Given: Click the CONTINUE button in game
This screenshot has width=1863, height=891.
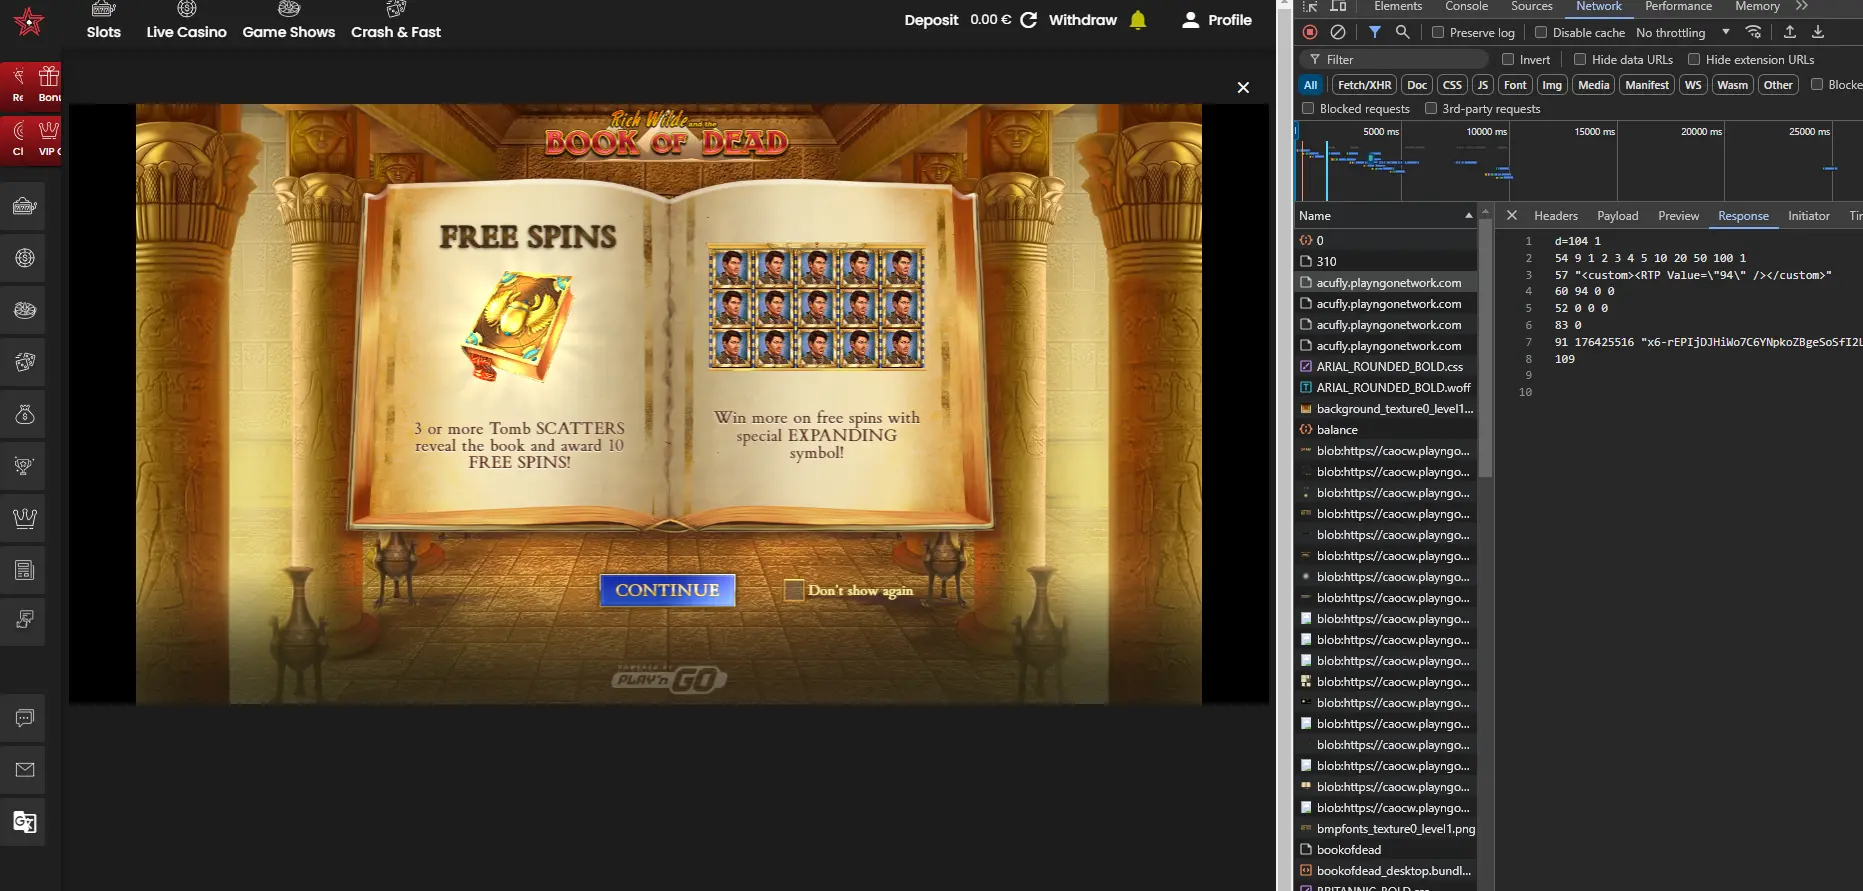Looking at the screenshot, I should coord(667,590).
